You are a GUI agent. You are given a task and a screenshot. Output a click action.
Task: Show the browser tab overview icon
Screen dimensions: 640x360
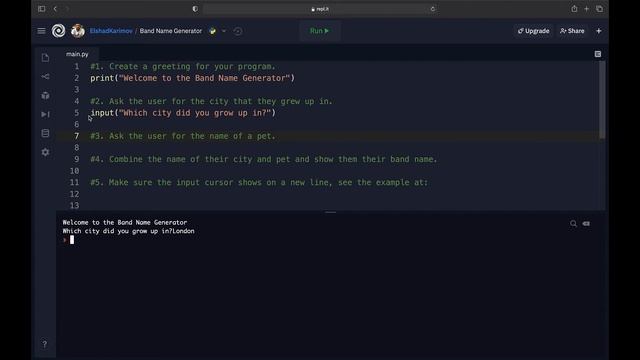599,9
